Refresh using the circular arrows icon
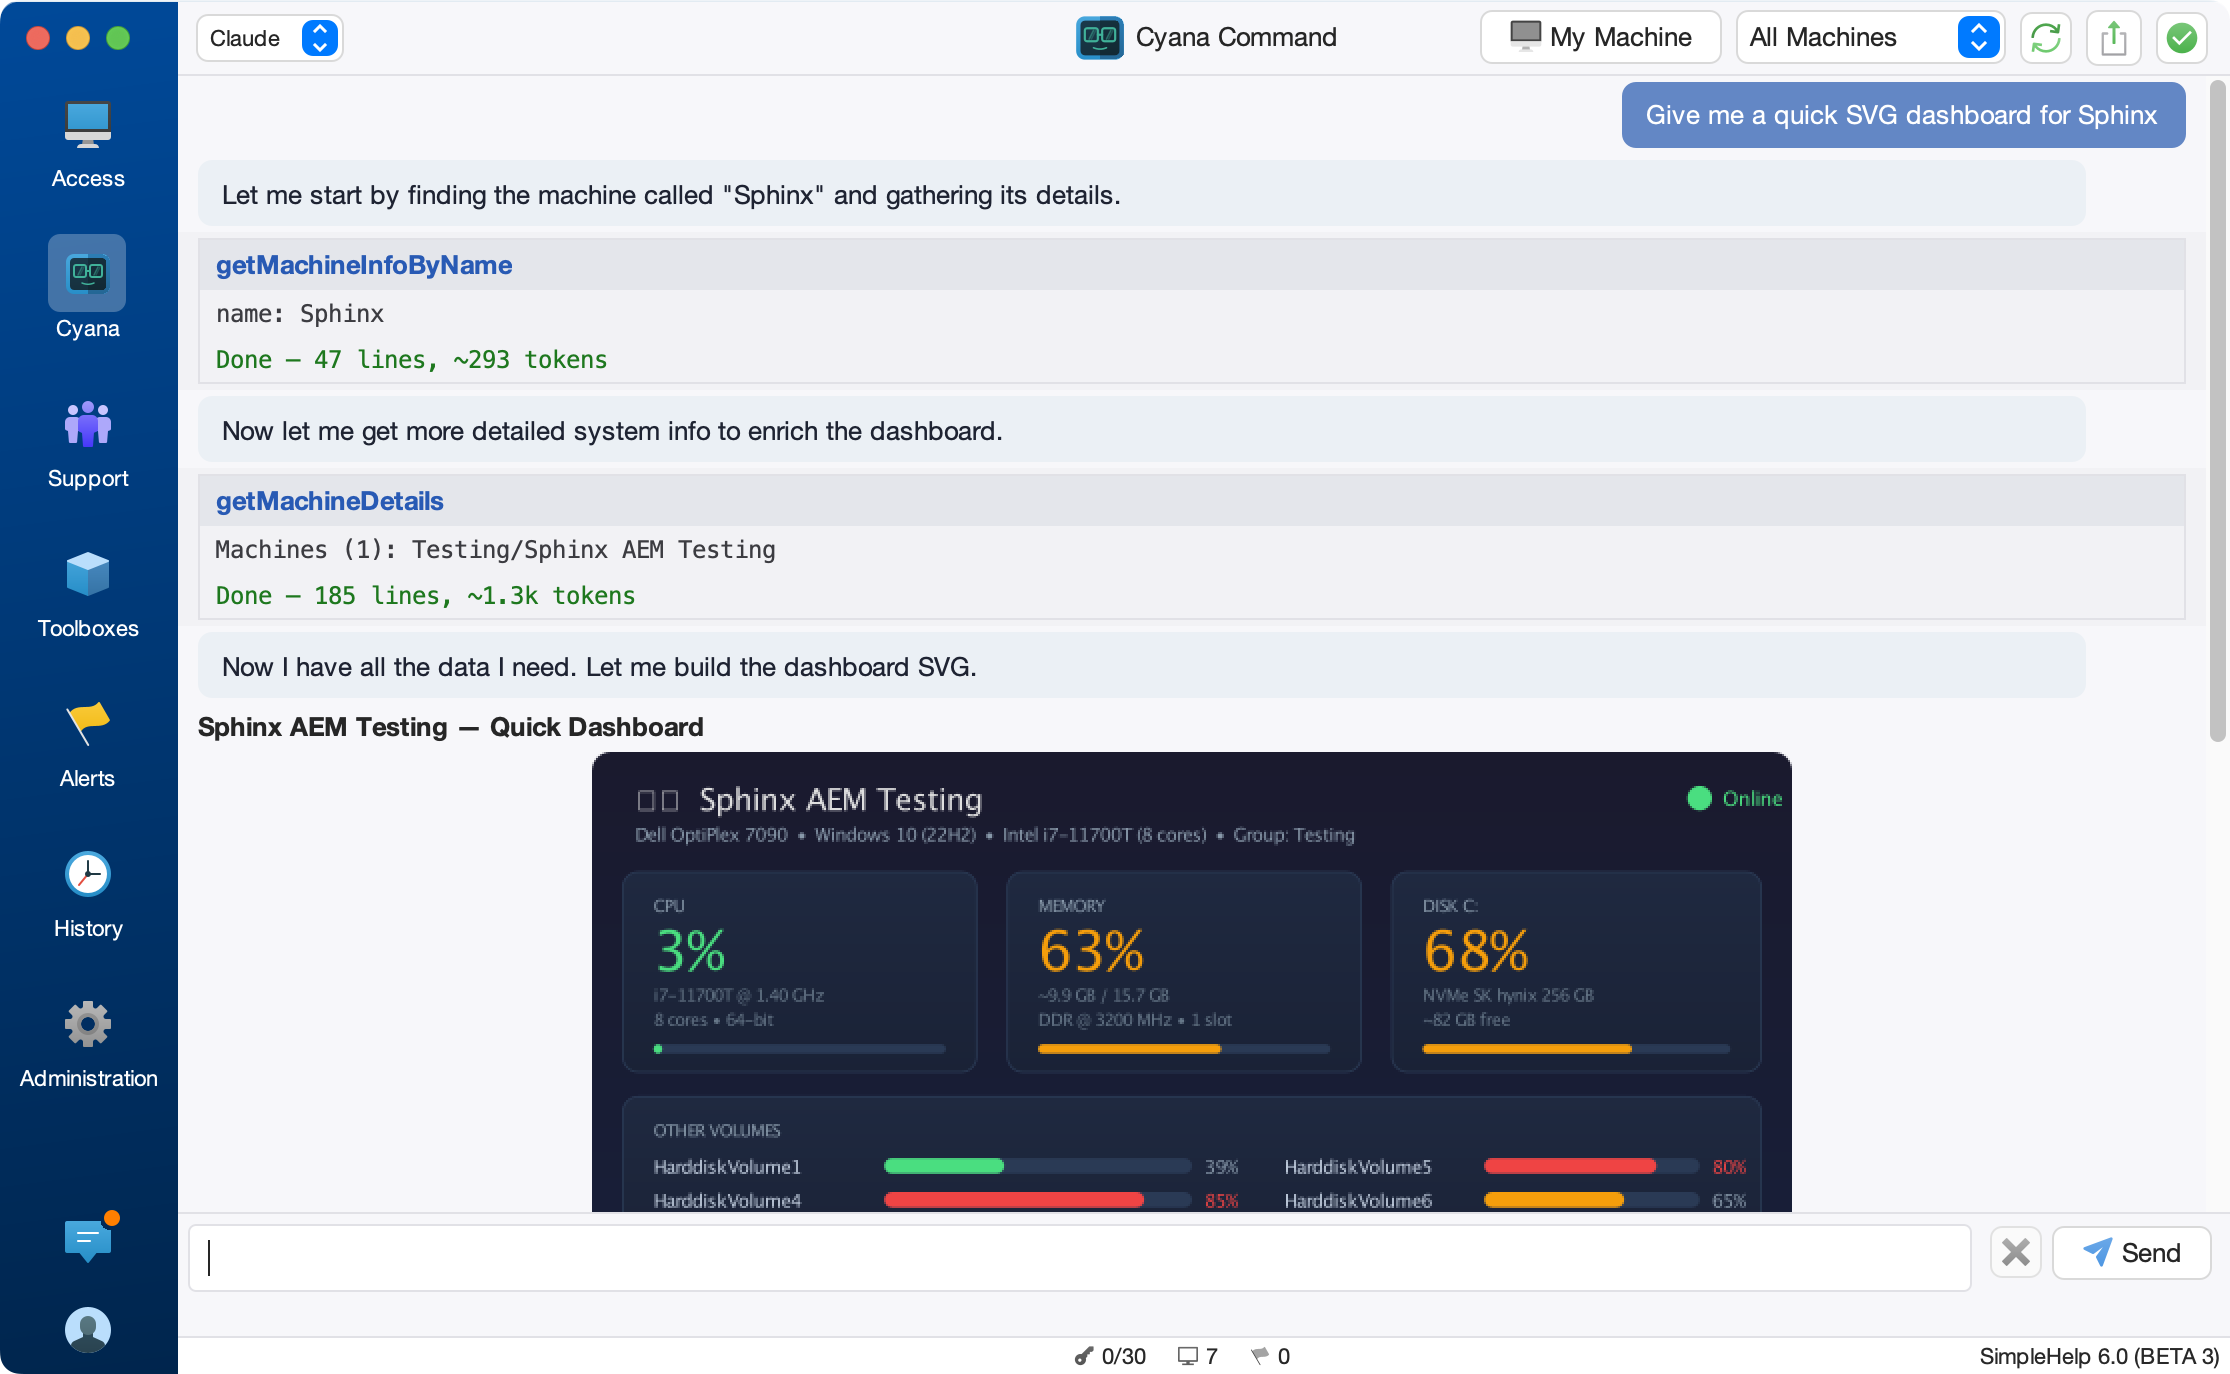 (2045, 37)
